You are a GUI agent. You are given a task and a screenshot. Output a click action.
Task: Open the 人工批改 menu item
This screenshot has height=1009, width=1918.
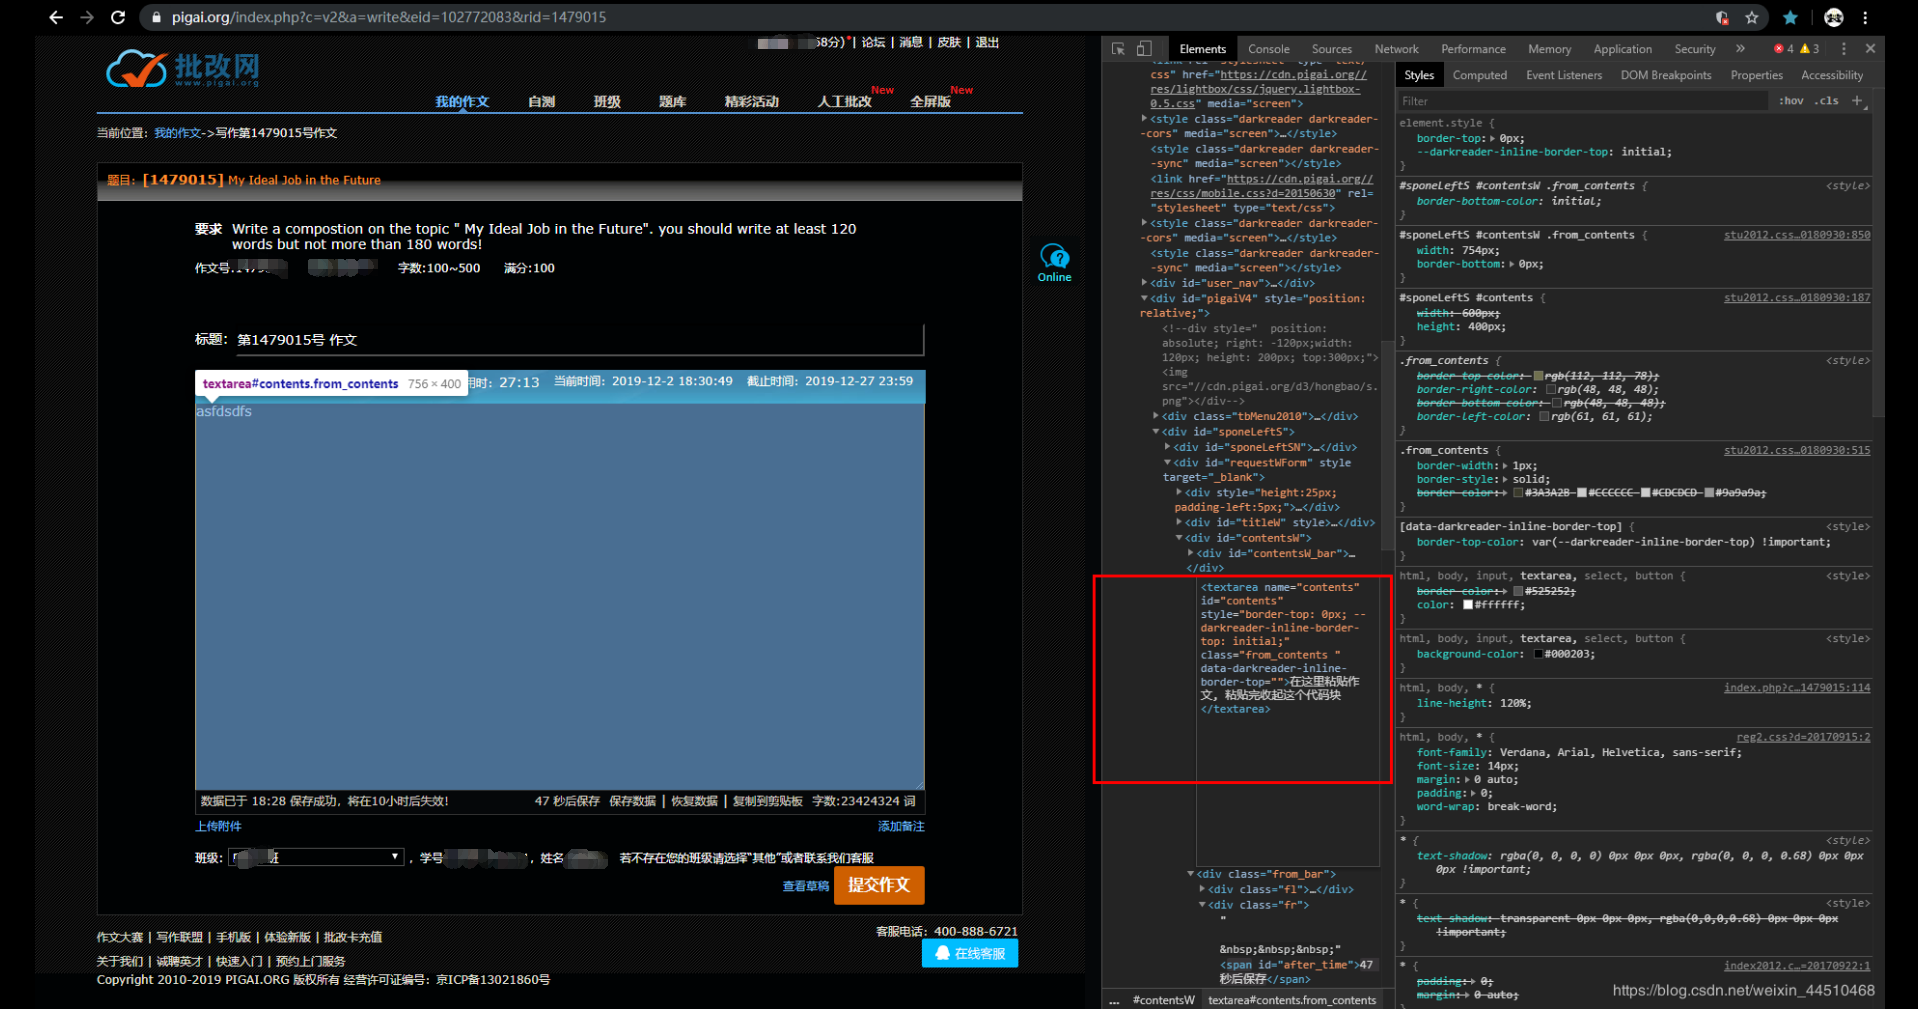point(844,102)
